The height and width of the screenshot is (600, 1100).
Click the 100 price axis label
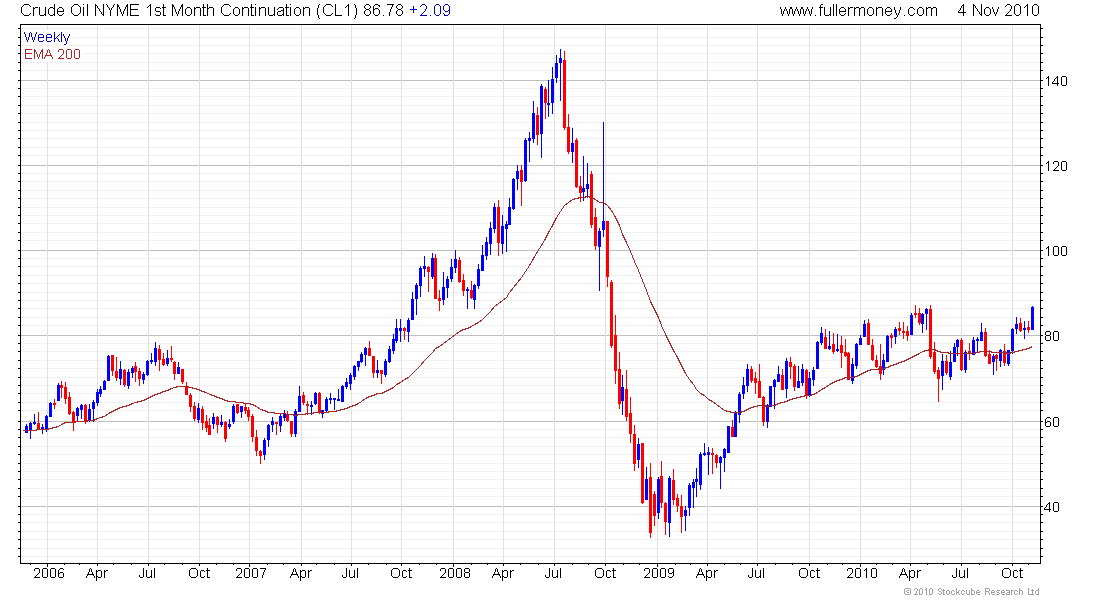click(x=1056, y=251)
